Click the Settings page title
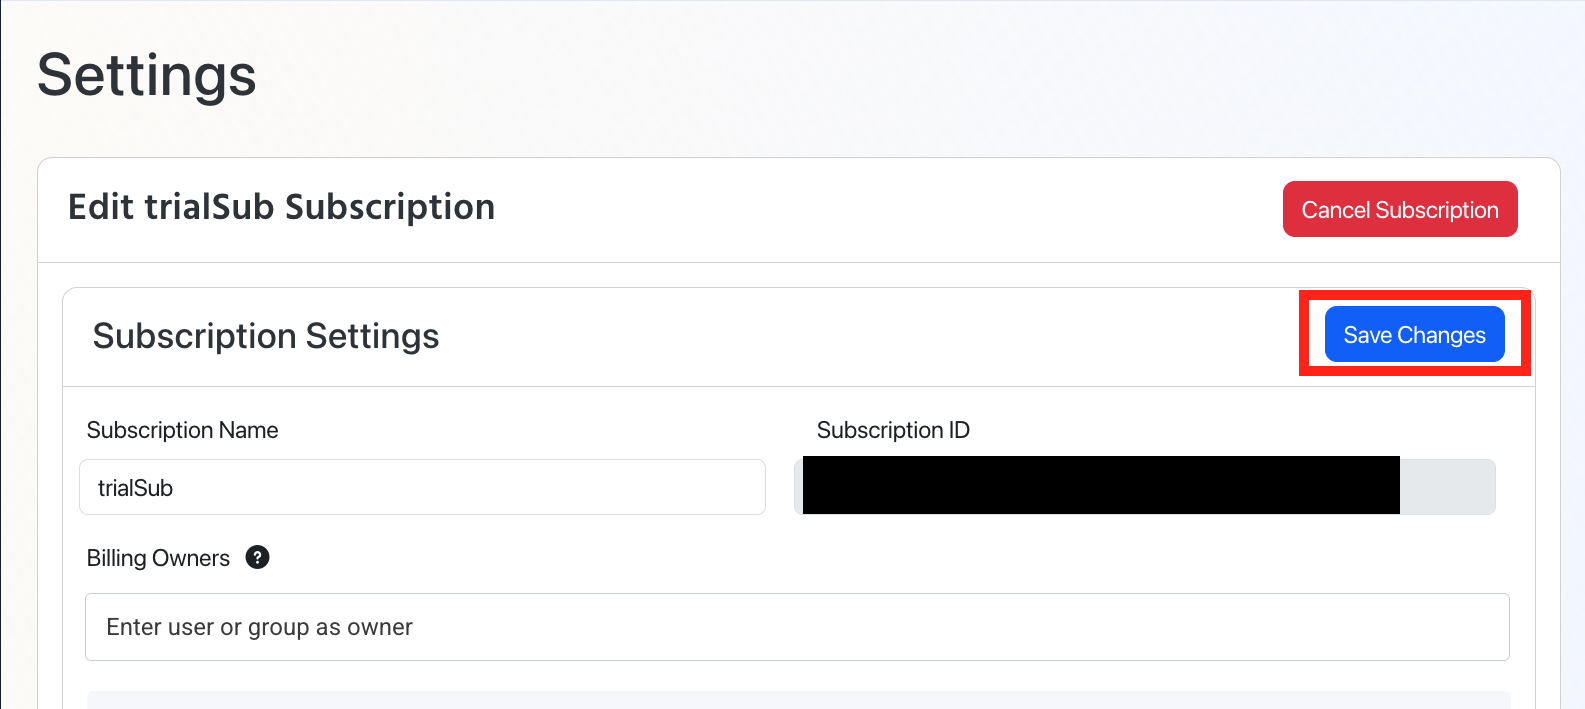Viewport: 1585px width, 709px height. [x=146, y=75]
